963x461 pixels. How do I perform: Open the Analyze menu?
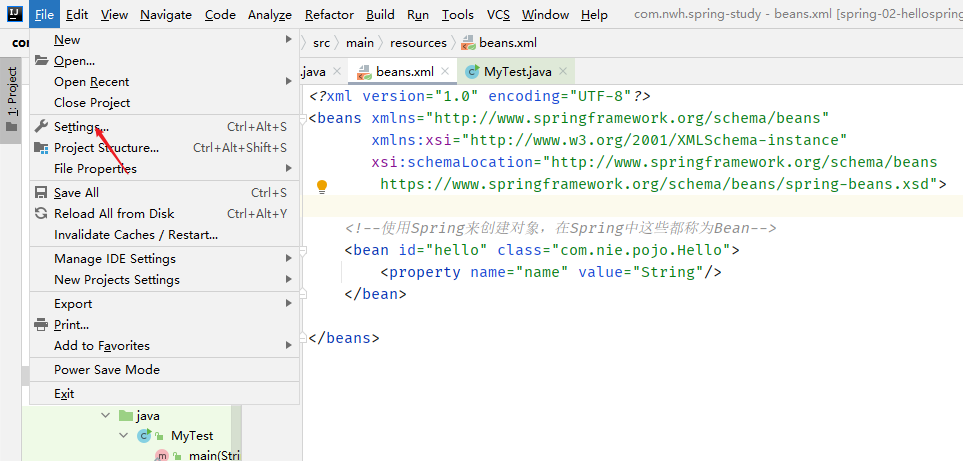point(270,15)
